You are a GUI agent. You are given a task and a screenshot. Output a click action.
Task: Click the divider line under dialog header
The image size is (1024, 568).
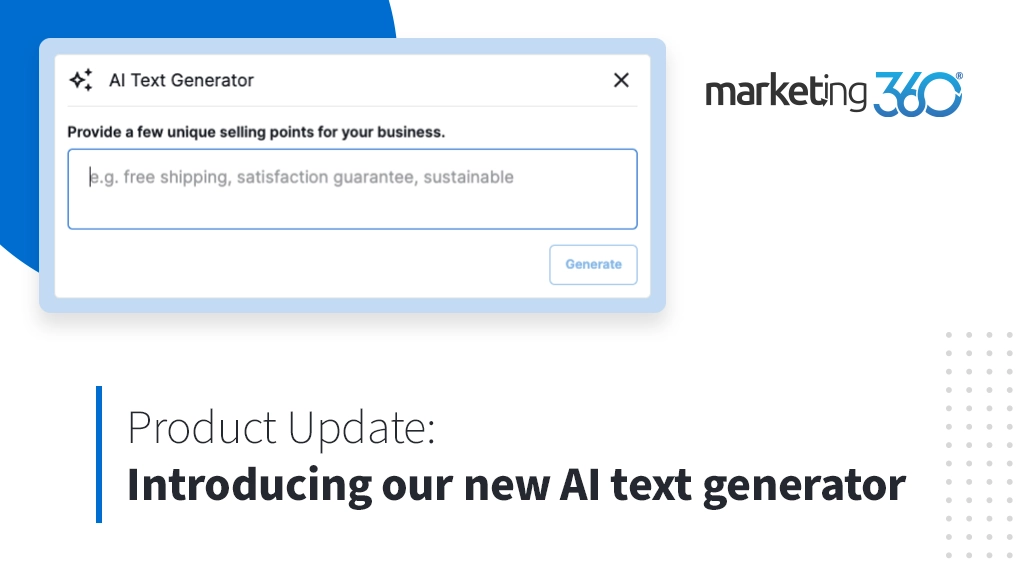coord(352,106)
